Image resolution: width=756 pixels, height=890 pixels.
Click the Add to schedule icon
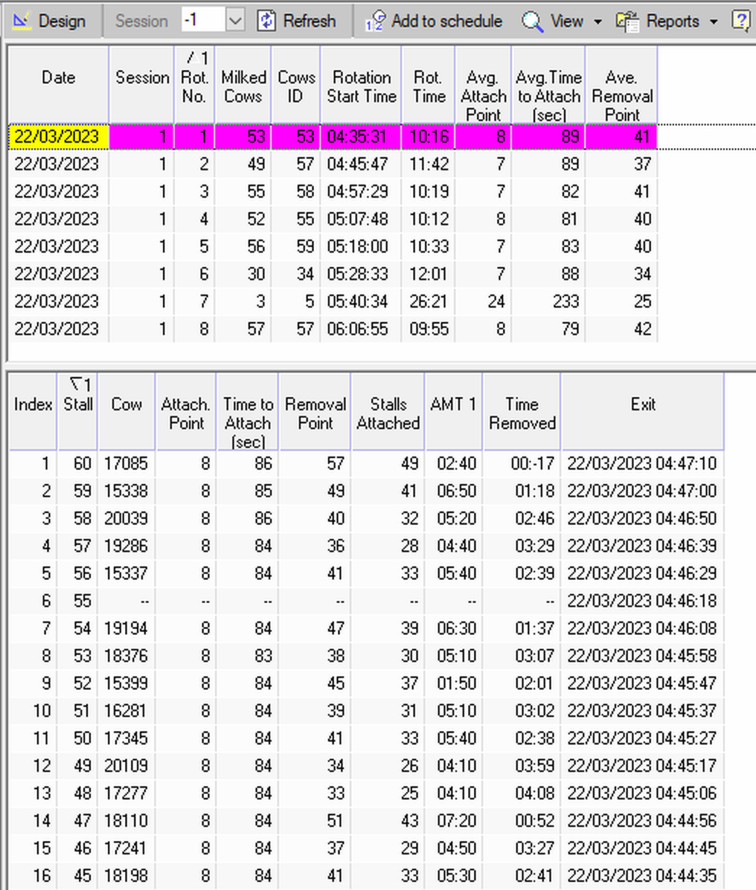click(x=374, y=21)
